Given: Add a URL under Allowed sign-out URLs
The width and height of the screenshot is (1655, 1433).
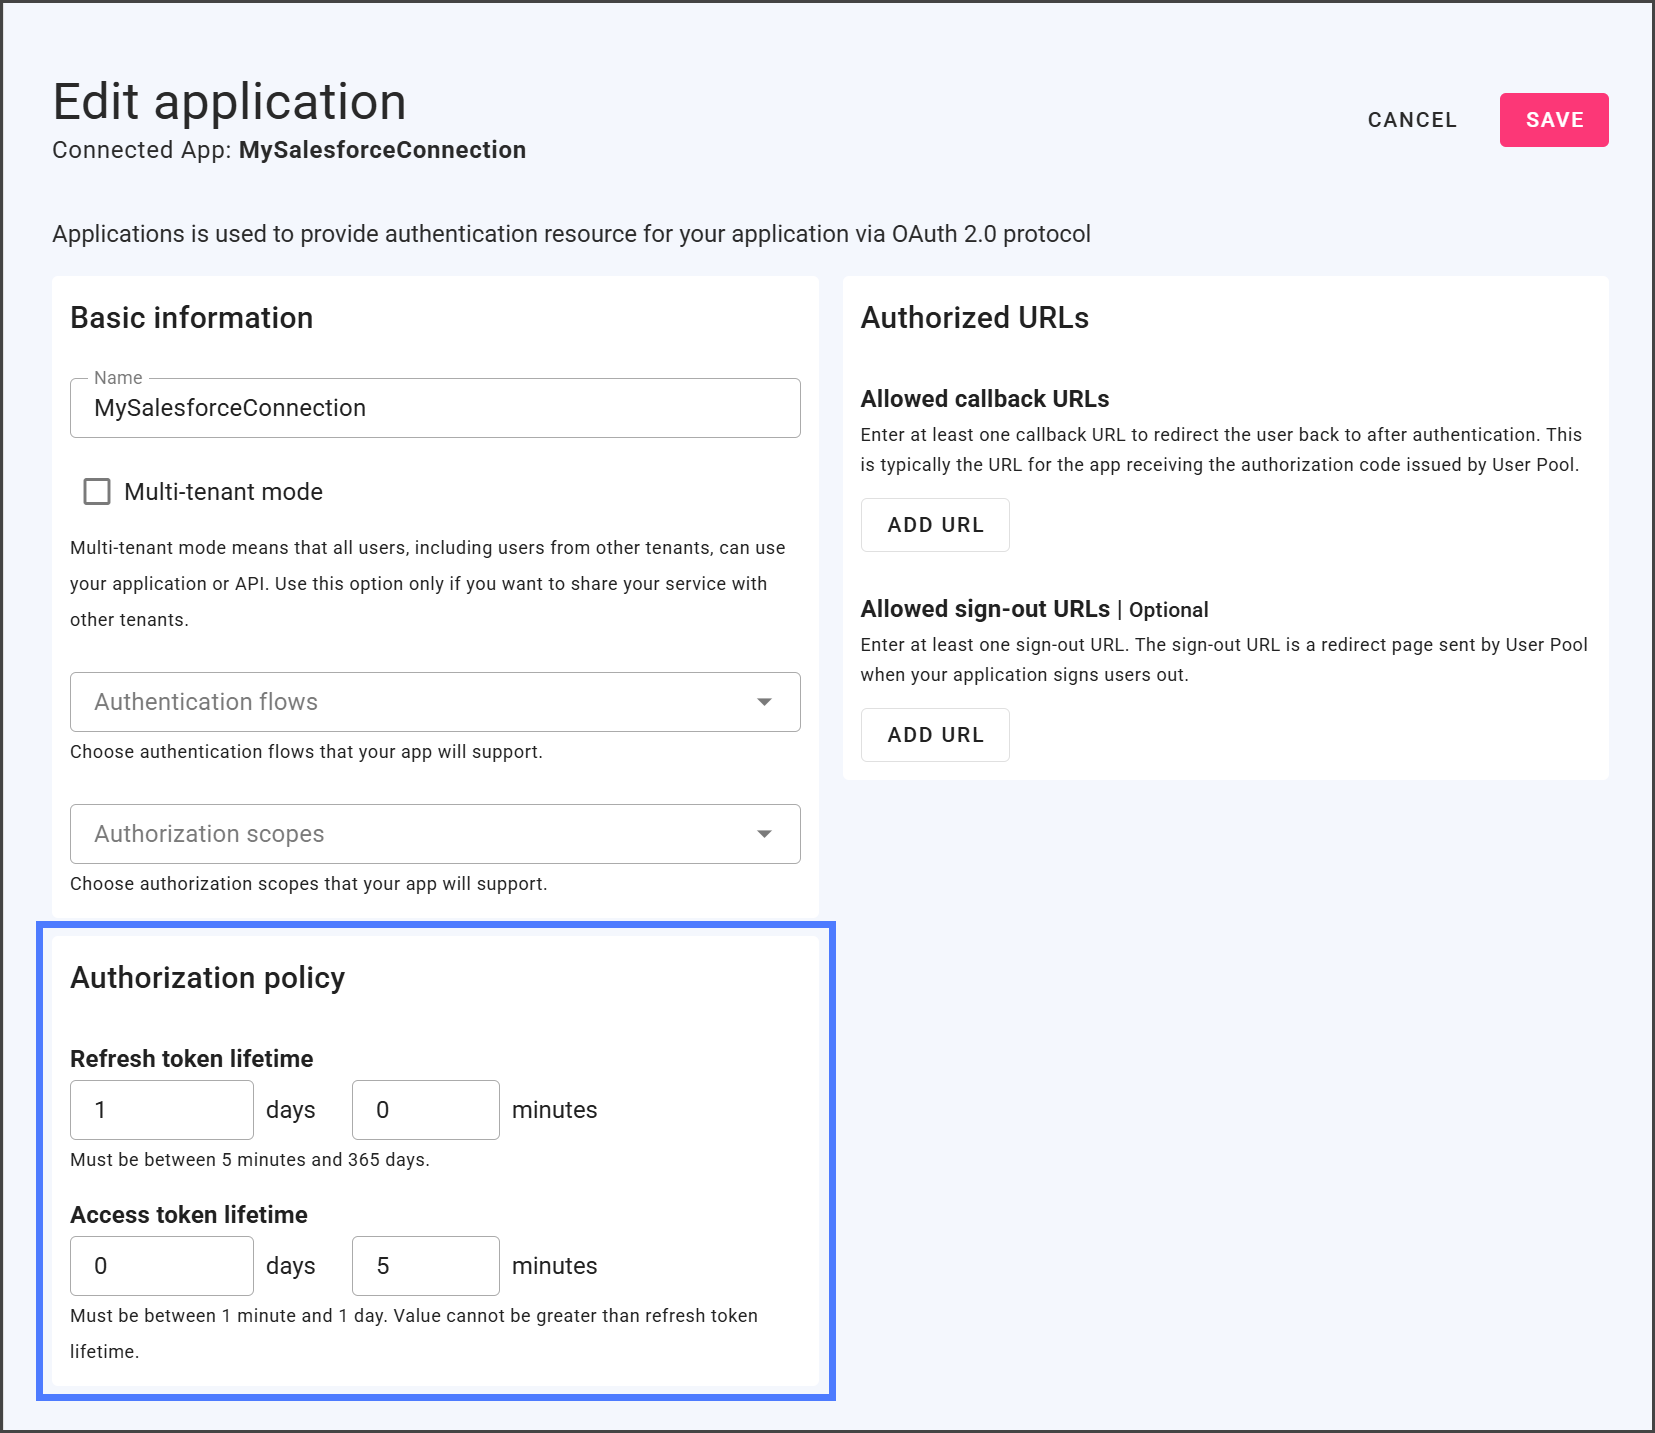Looking at the screenshot, I should [x=935, y=735].
